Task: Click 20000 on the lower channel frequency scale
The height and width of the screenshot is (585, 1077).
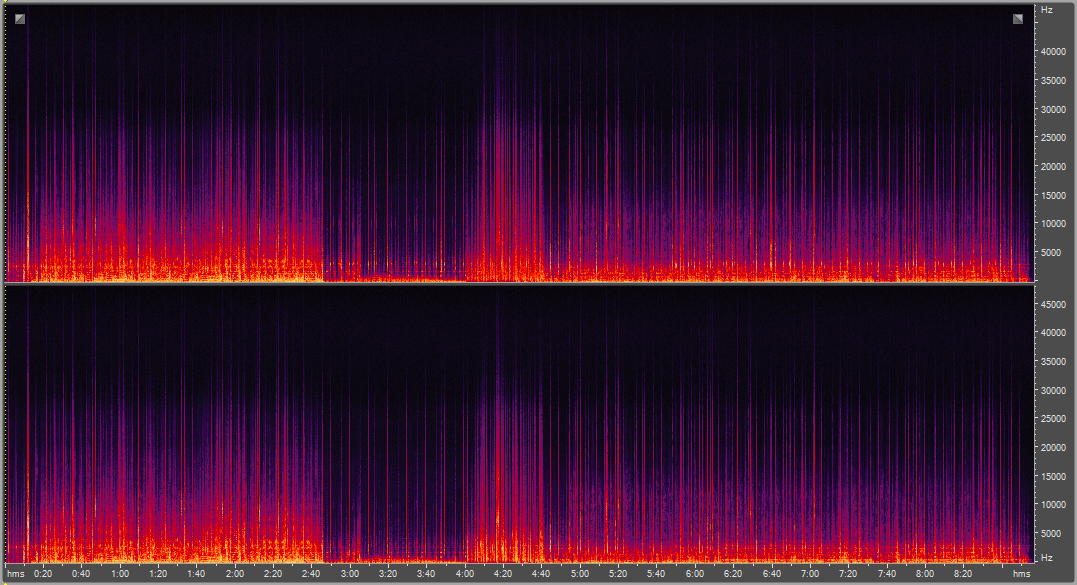Action: [x=1054, y=447]
